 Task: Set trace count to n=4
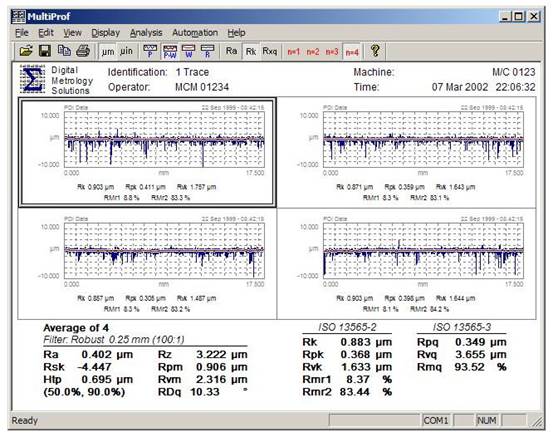coord(352,52)
